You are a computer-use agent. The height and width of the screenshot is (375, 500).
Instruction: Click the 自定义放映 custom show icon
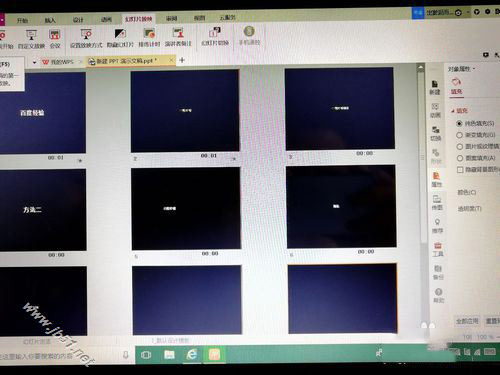31,35
